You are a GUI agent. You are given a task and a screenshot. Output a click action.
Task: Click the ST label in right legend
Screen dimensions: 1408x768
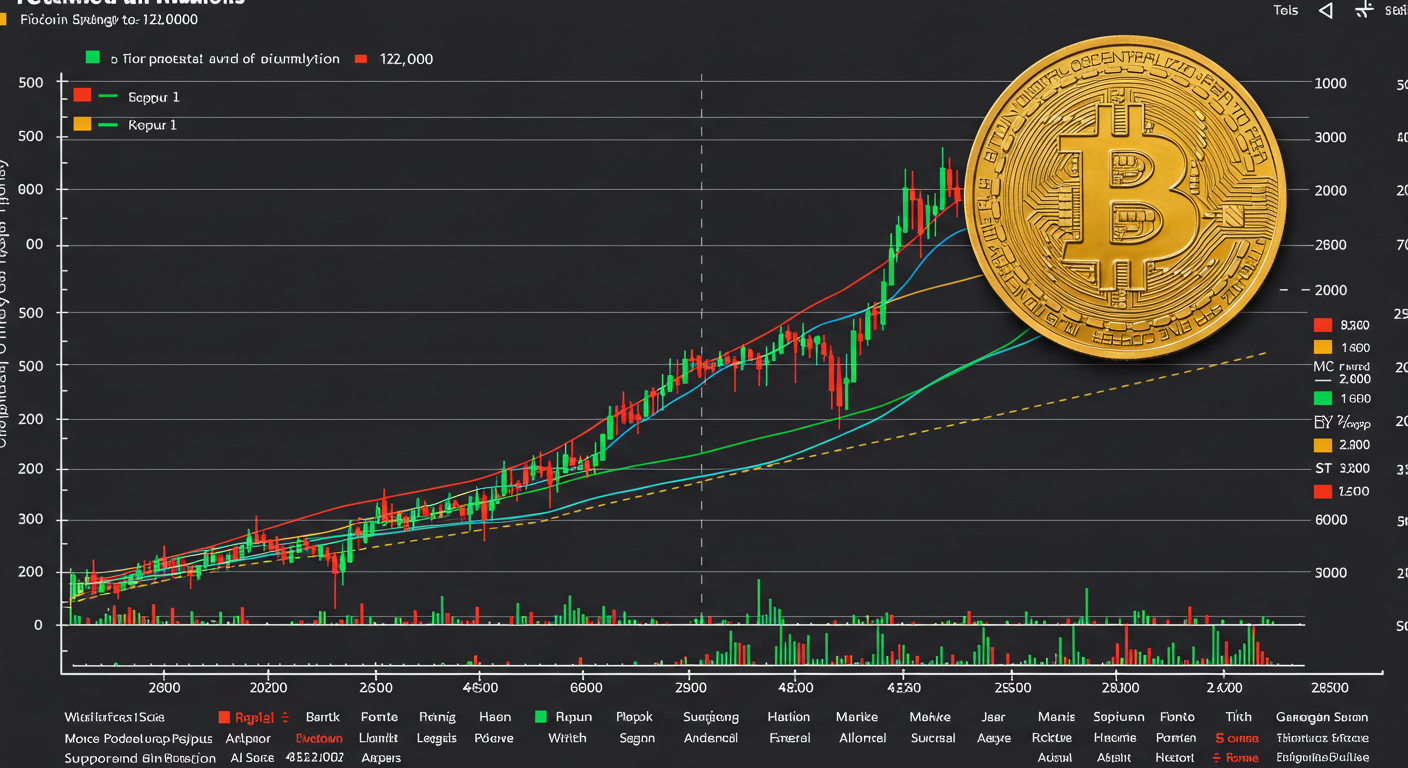1322,468
